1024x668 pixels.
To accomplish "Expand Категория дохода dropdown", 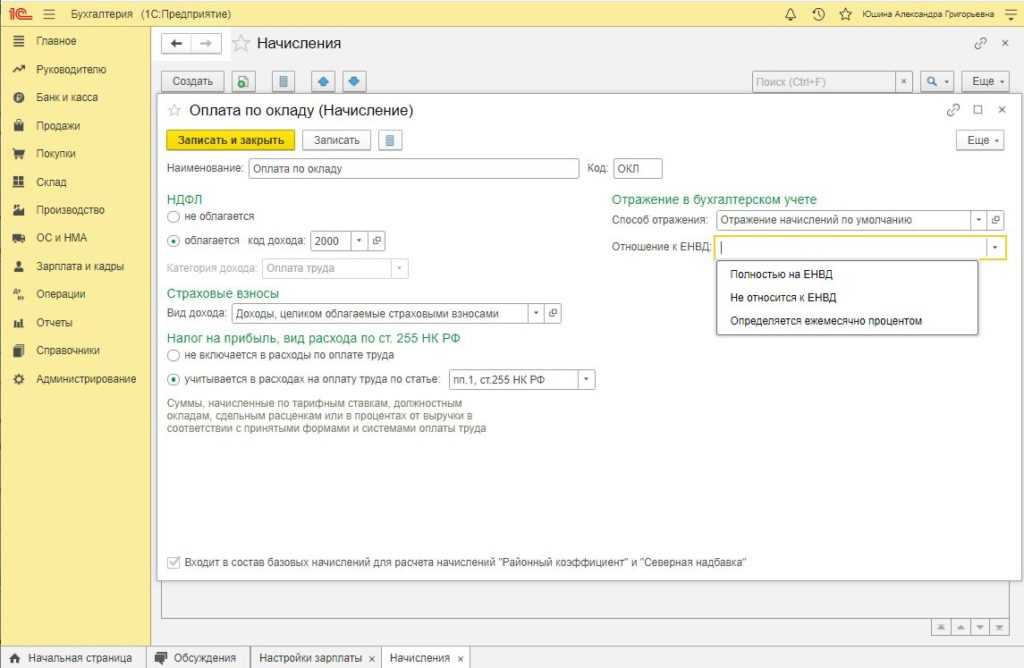I will coord(399,268).
